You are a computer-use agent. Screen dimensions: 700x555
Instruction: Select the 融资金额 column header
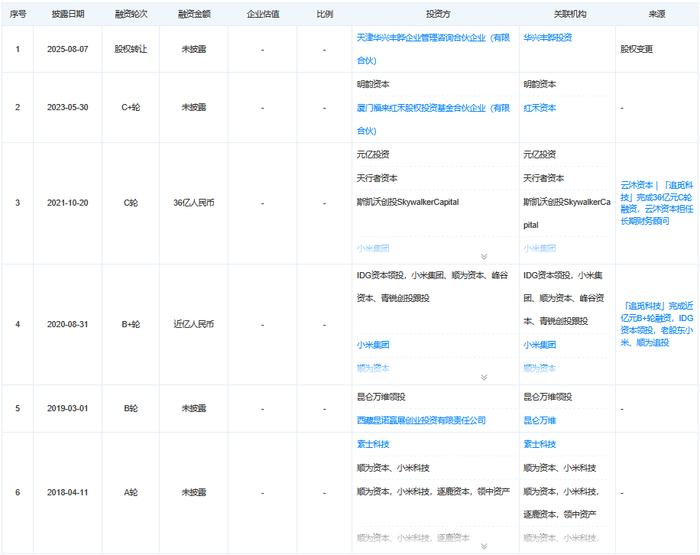[194, 14]
